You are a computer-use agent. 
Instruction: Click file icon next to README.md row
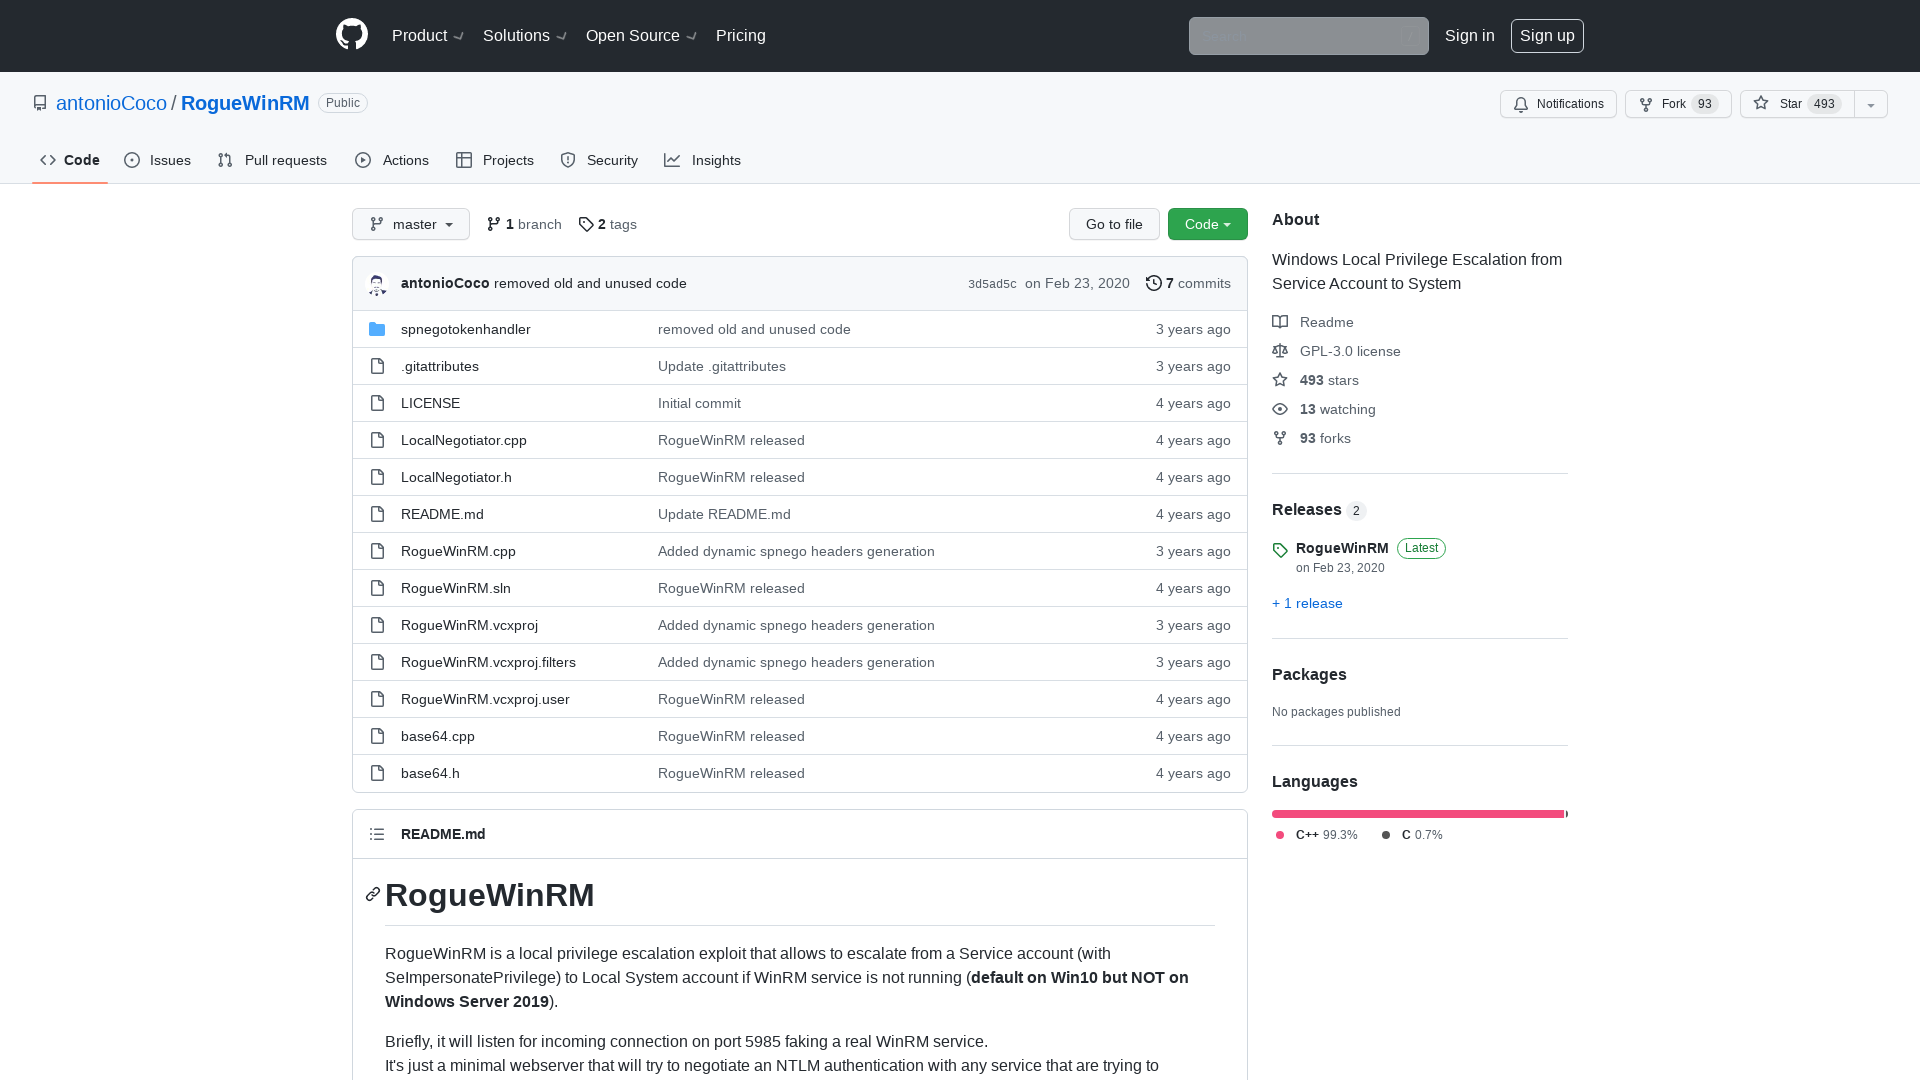coord(377,514)
